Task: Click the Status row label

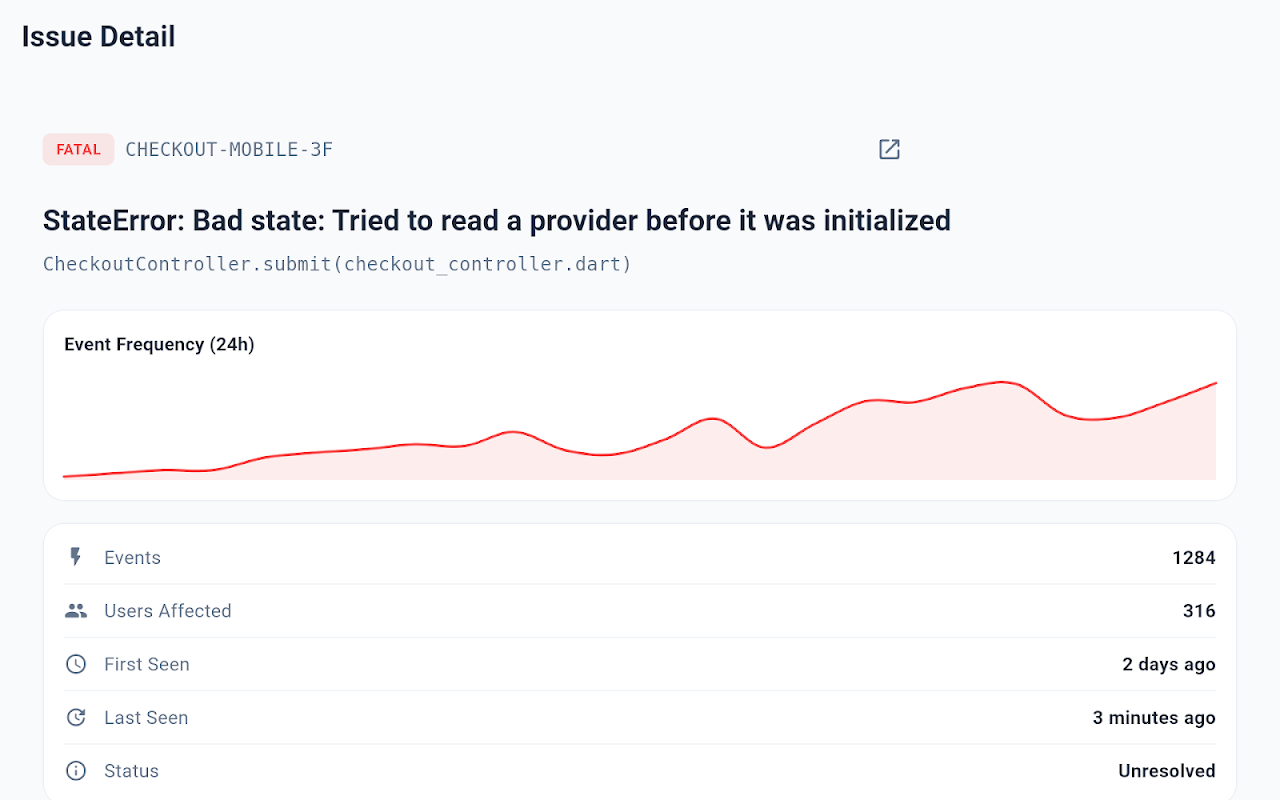Action: pos(132,771)
